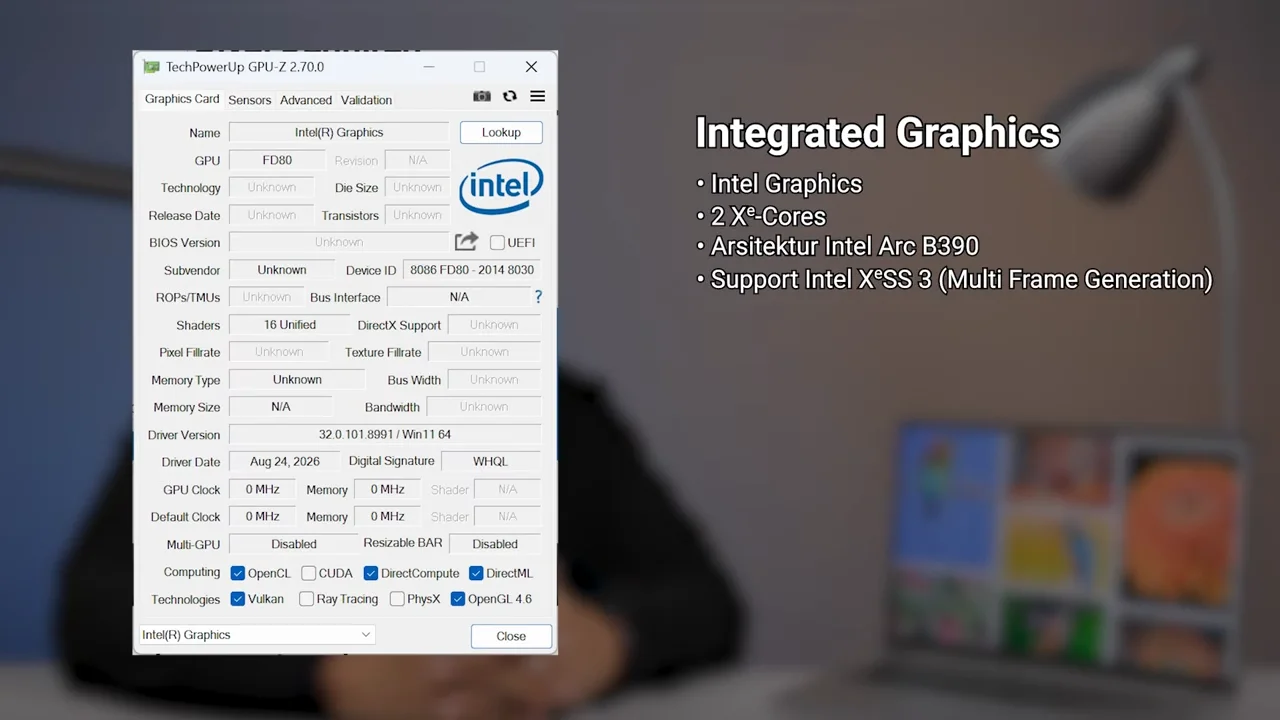
Task: Click the "Integrated Graphics" heading text
Action: [x=878, y=133]
